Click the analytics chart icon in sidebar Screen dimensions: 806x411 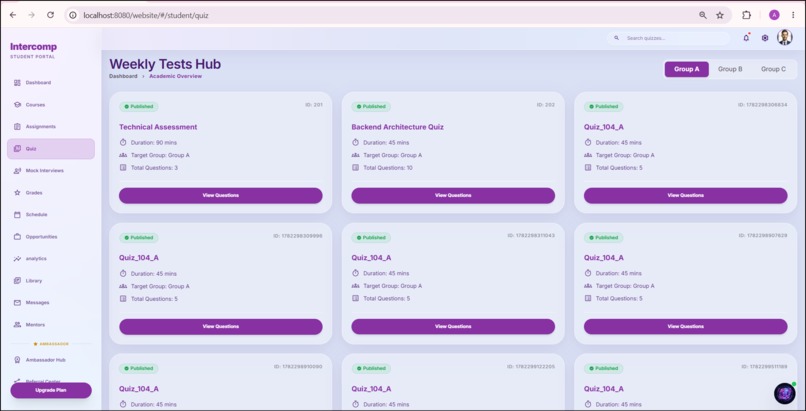point(17,258)
